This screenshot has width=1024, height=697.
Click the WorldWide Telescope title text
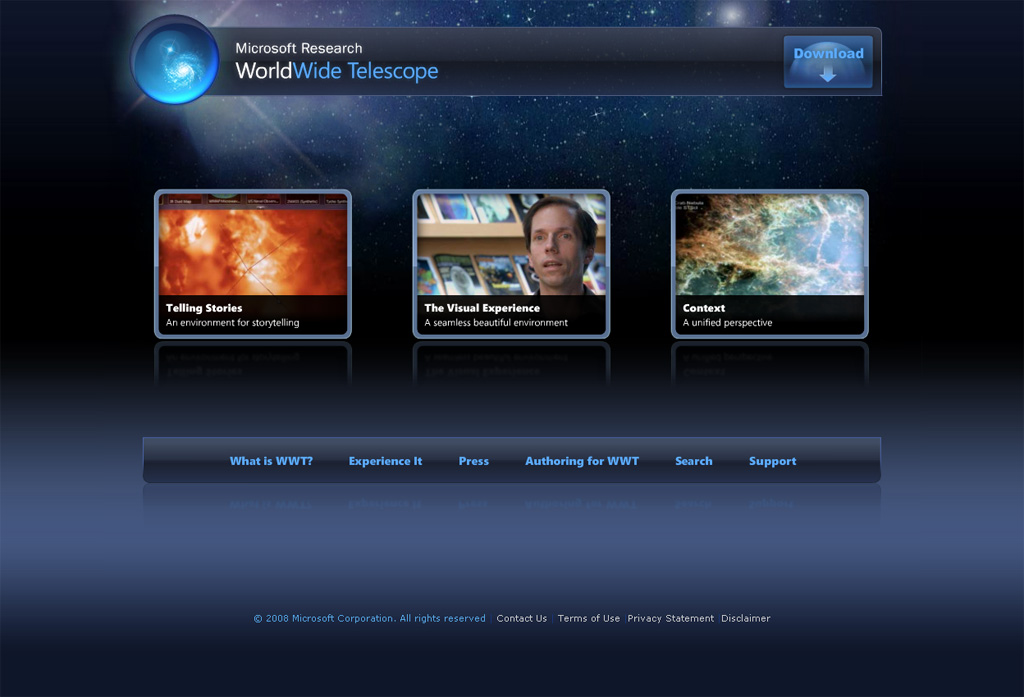pos(337,71)
